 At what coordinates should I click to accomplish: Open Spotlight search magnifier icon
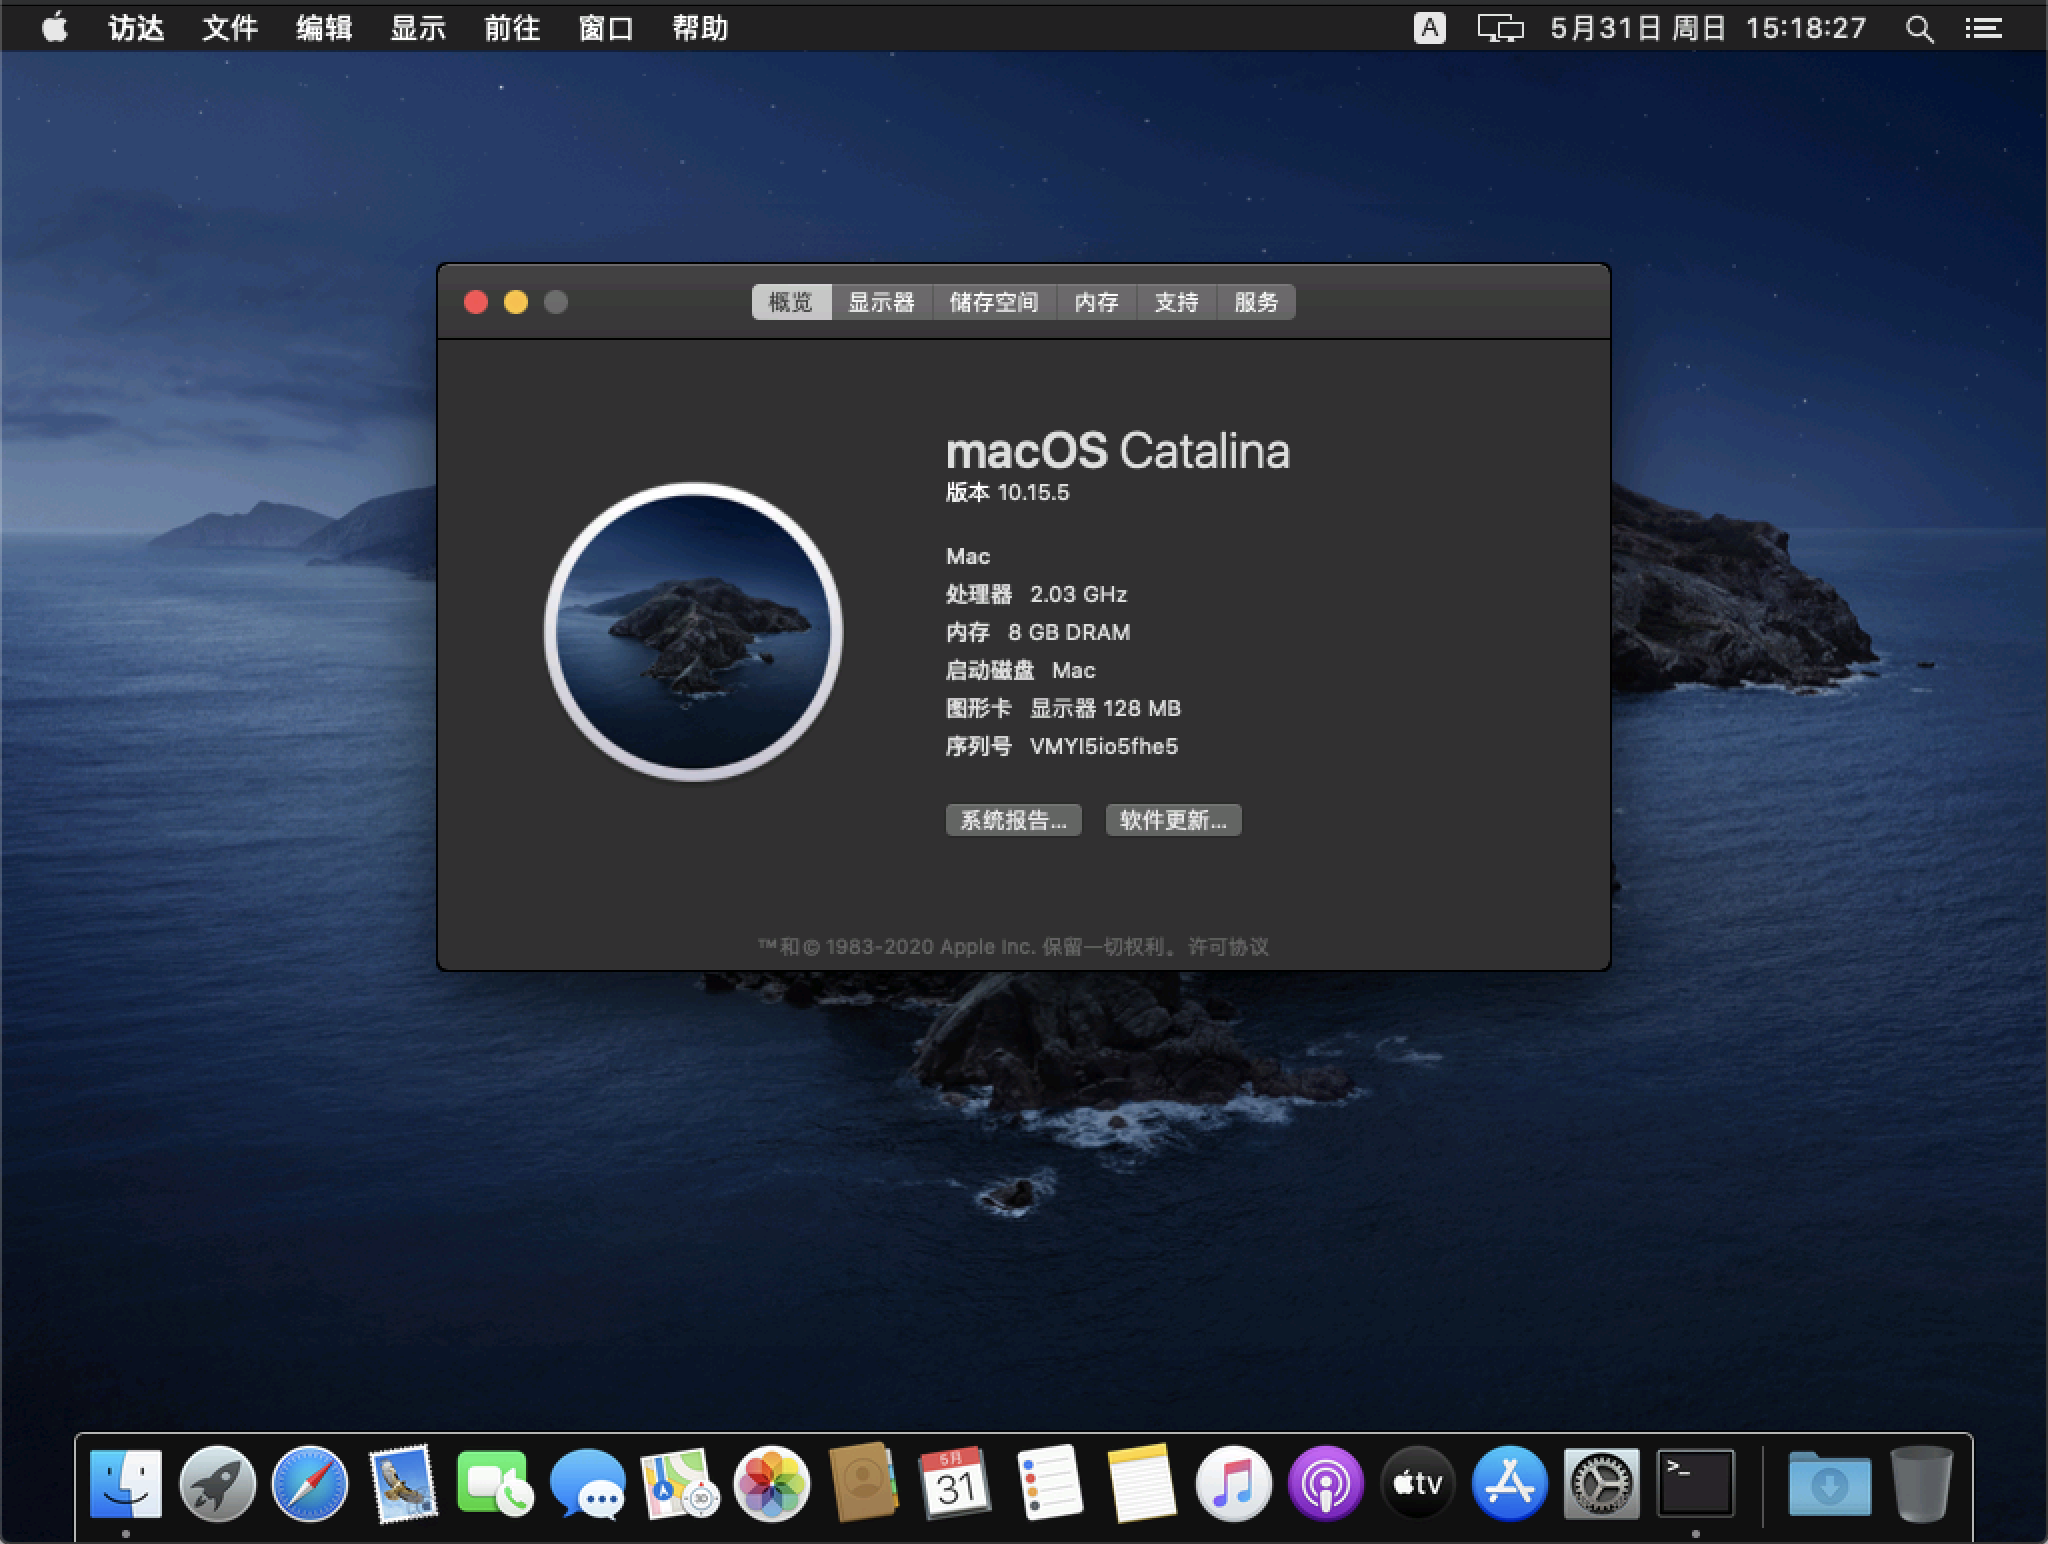[1918, 28]
